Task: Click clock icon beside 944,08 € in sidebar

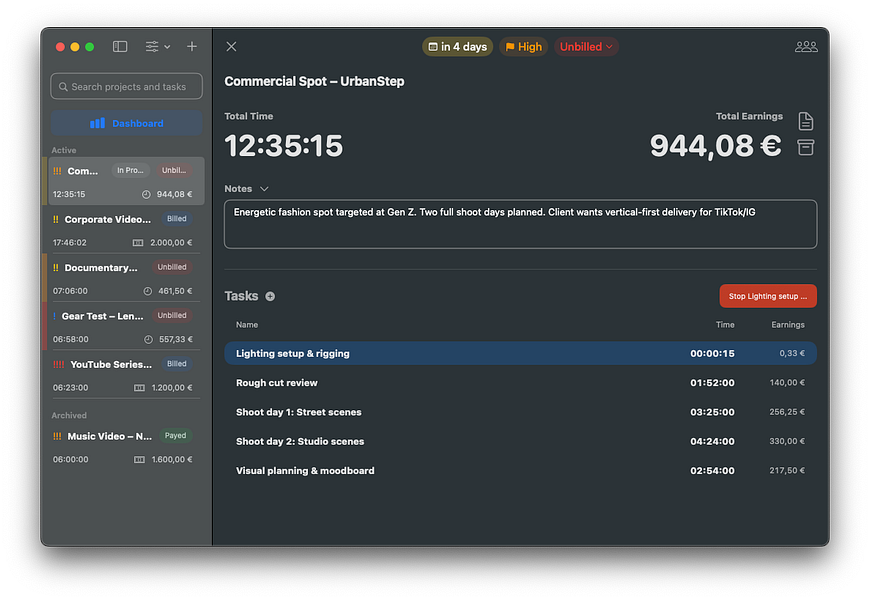Action: (146, 194)
